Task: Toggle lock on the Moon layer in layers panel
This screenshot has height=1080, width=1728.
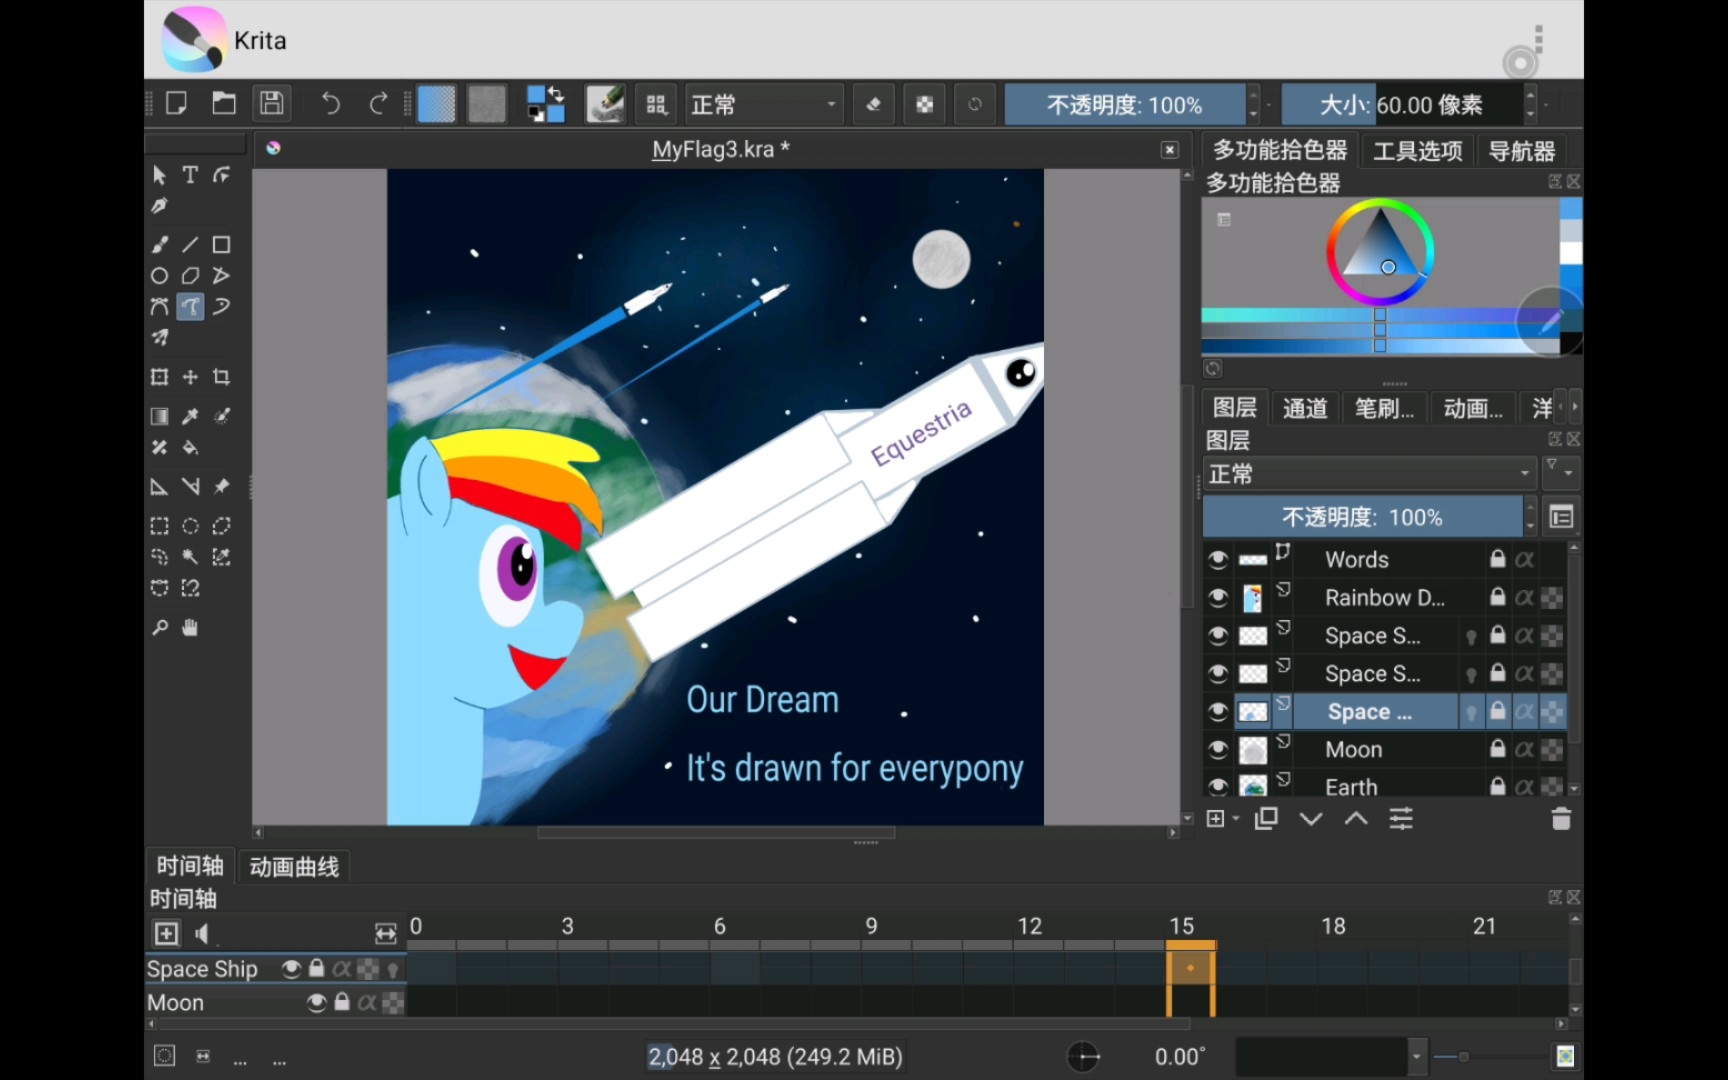Action: [x=1498, y=749]
